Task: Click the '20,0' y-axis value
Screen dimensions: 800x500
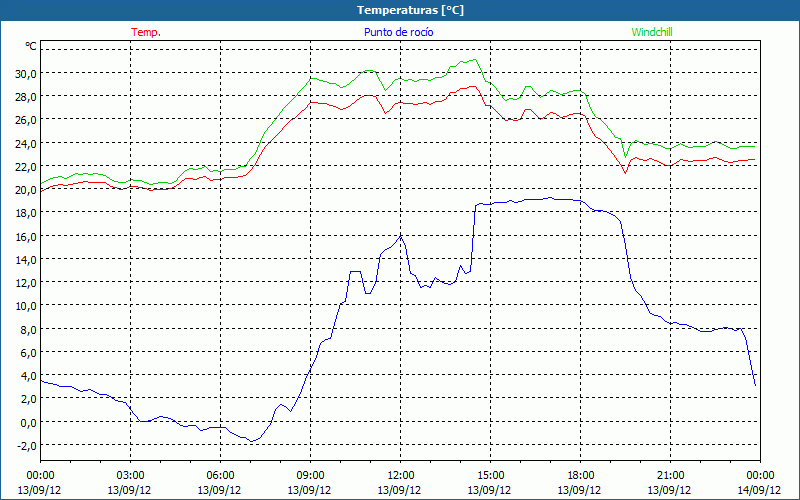Action: (x=26, y=190)
